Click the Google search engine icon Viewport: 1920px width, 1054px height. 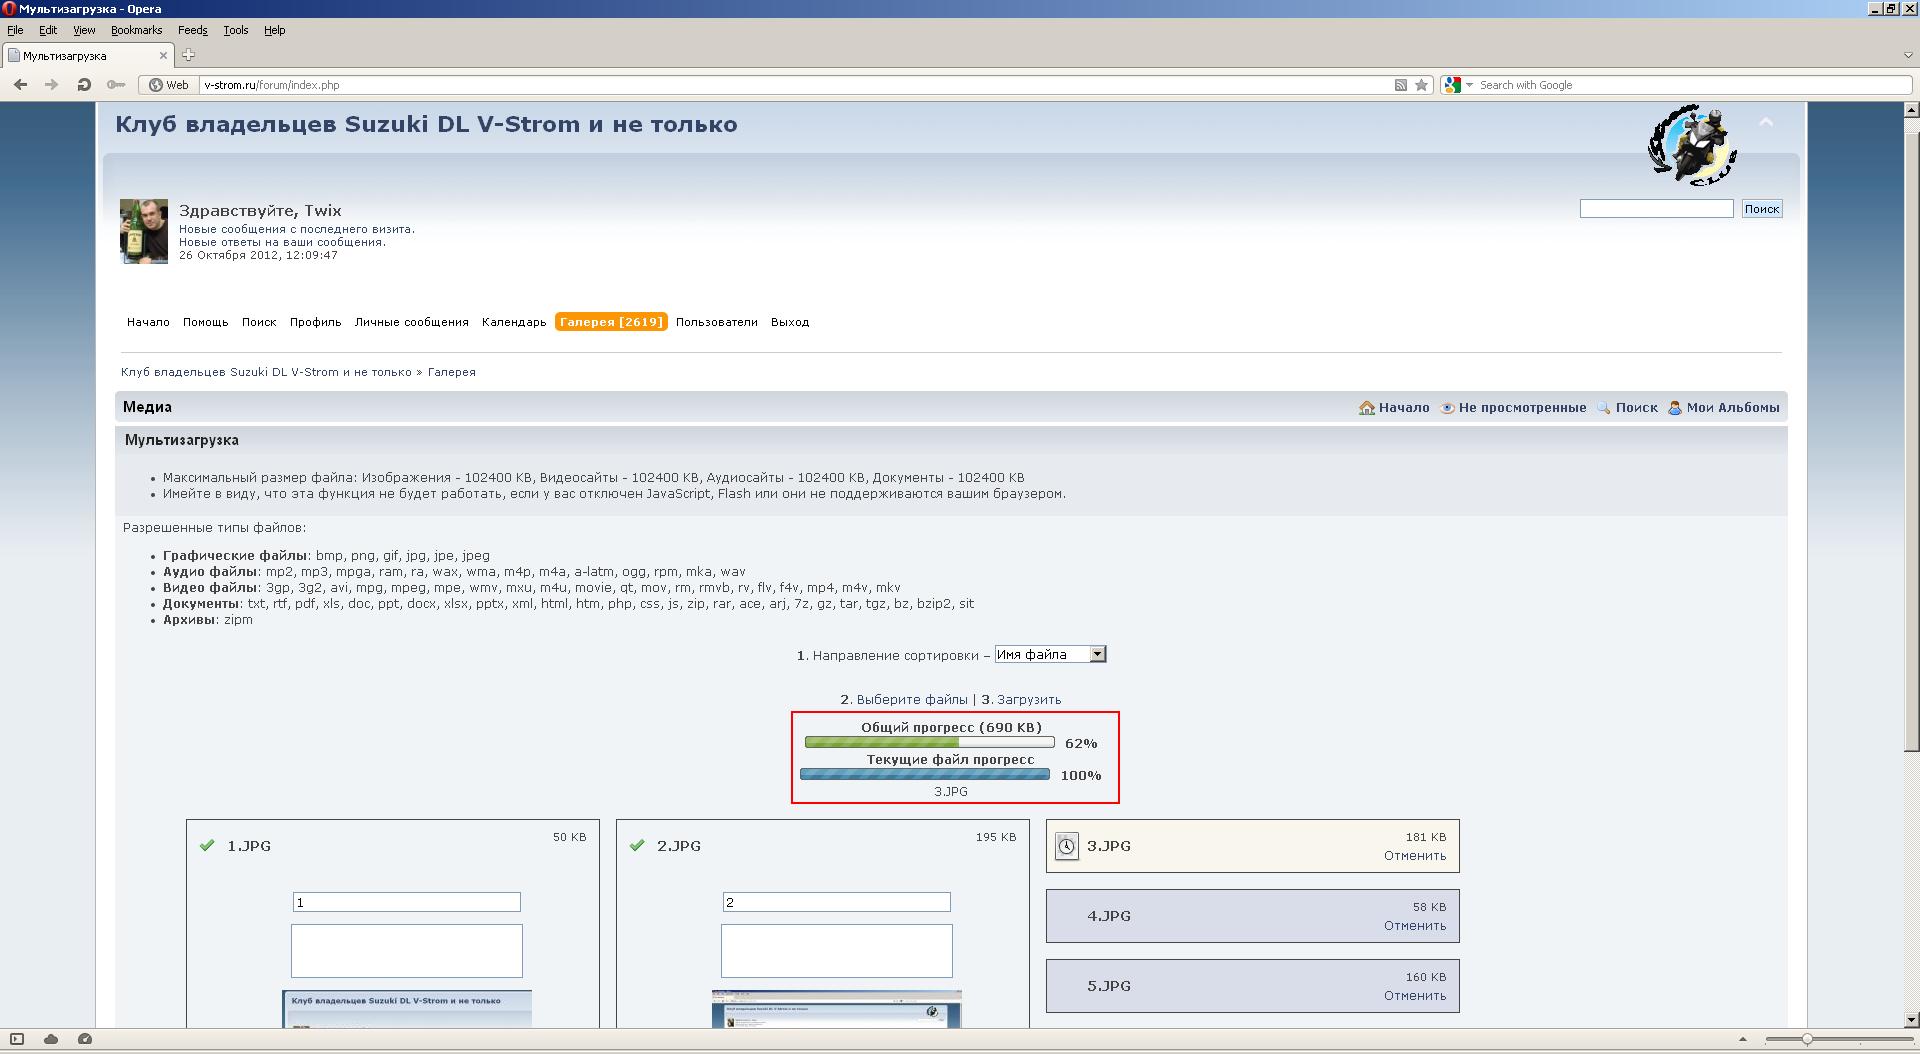coord(1453,85)
